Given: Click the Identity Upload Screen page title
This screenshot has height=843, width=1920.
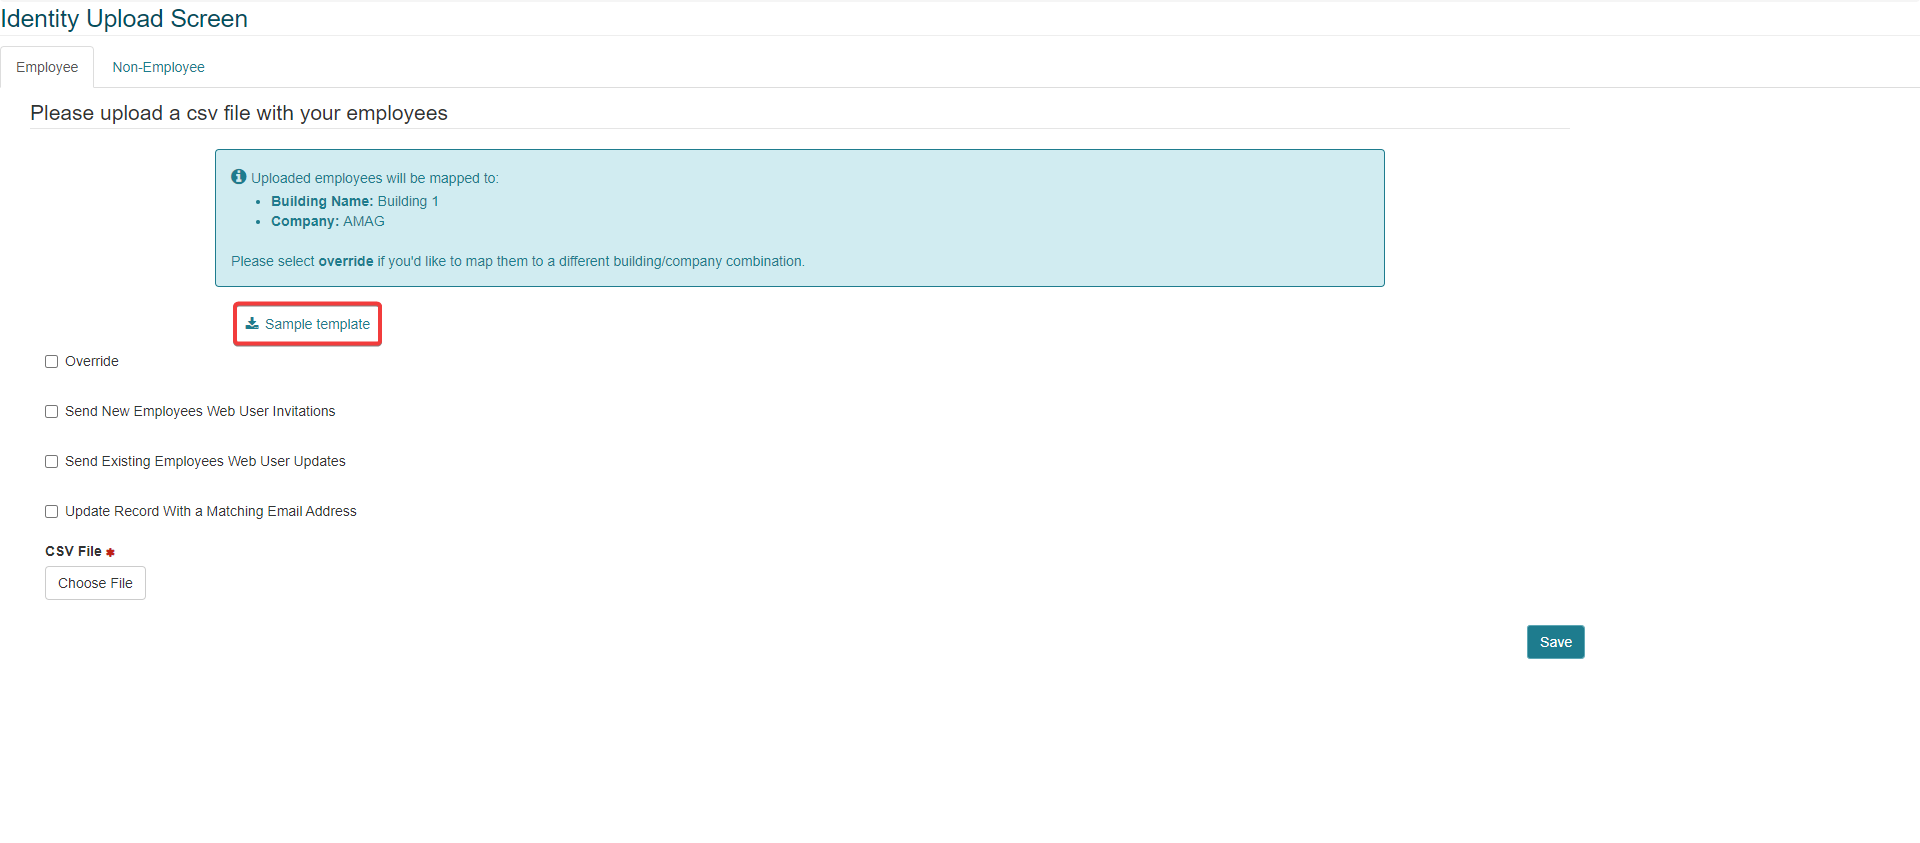Looking at the screenshot, I should 124,18.
